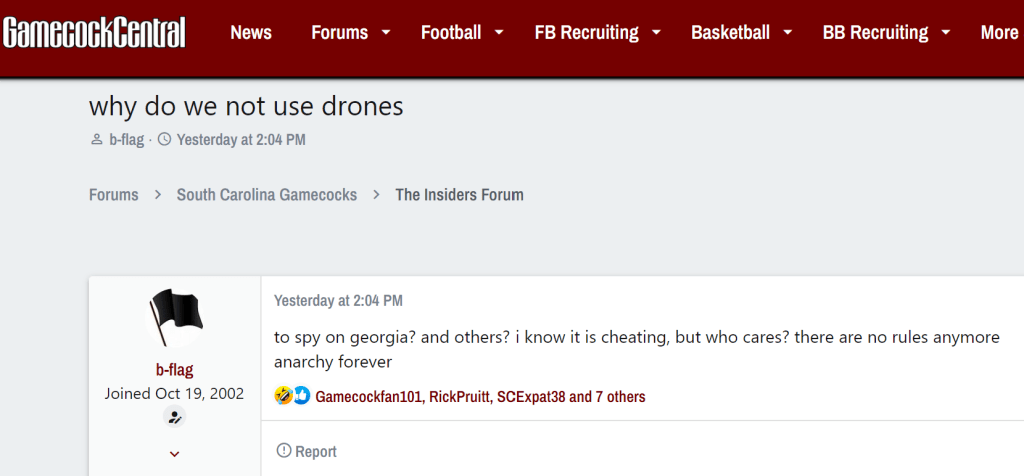Open the FB Recruiting dropdown arrow
1024x476 pixels.
657,33
